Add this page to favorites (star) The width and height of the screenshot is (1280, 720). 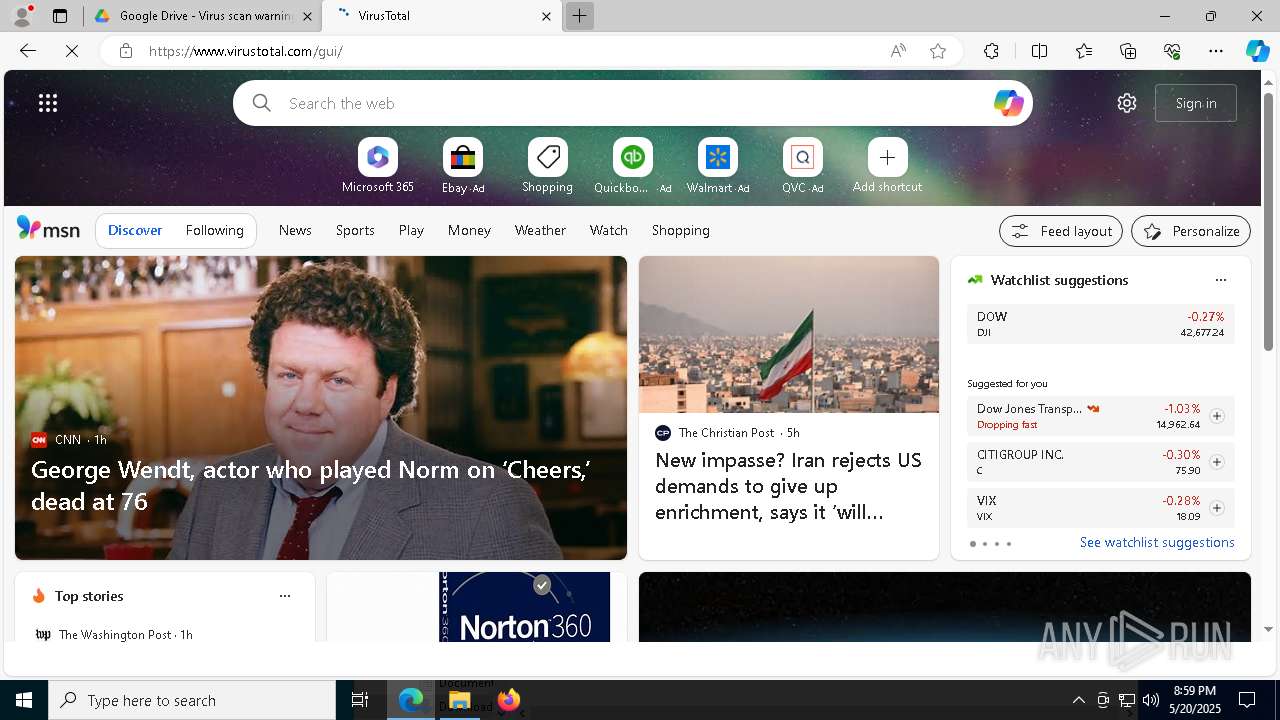click(938, 51)
